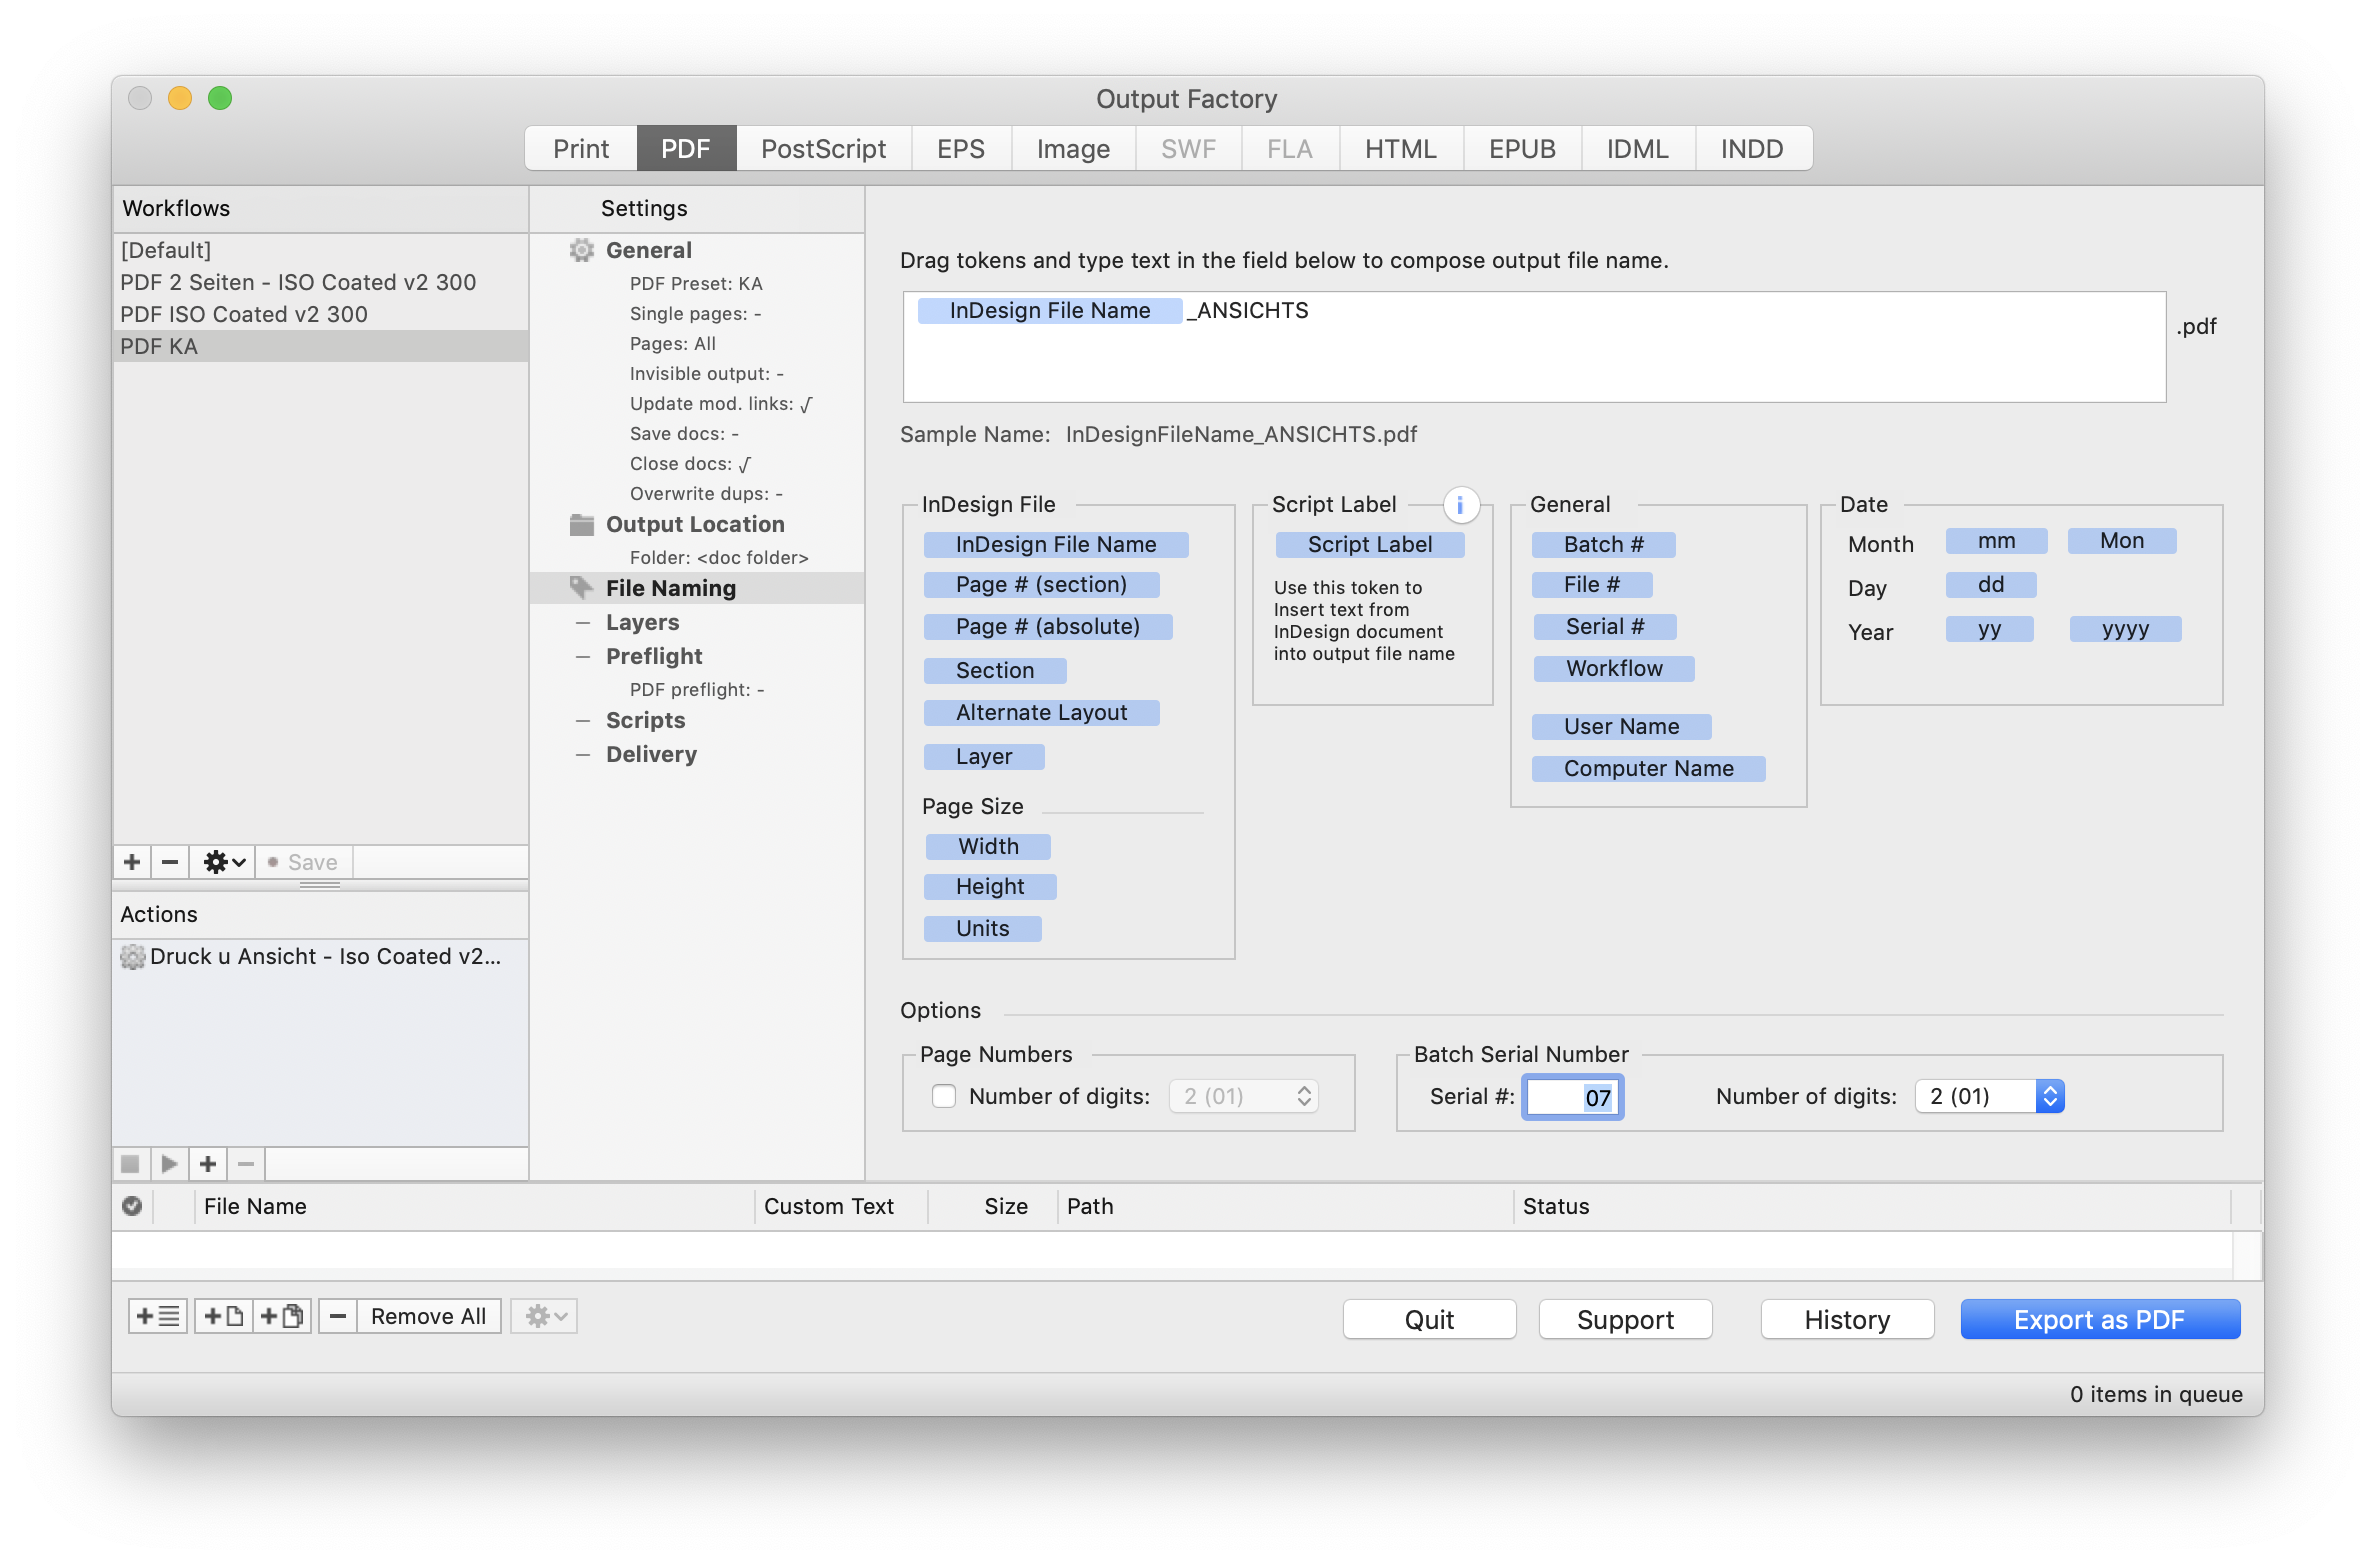Switch to the INDD tab

pos(1752,149)
